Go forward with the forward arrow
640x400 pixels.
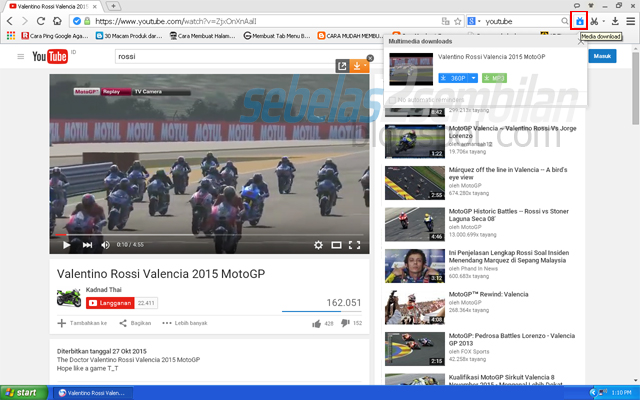25,21
